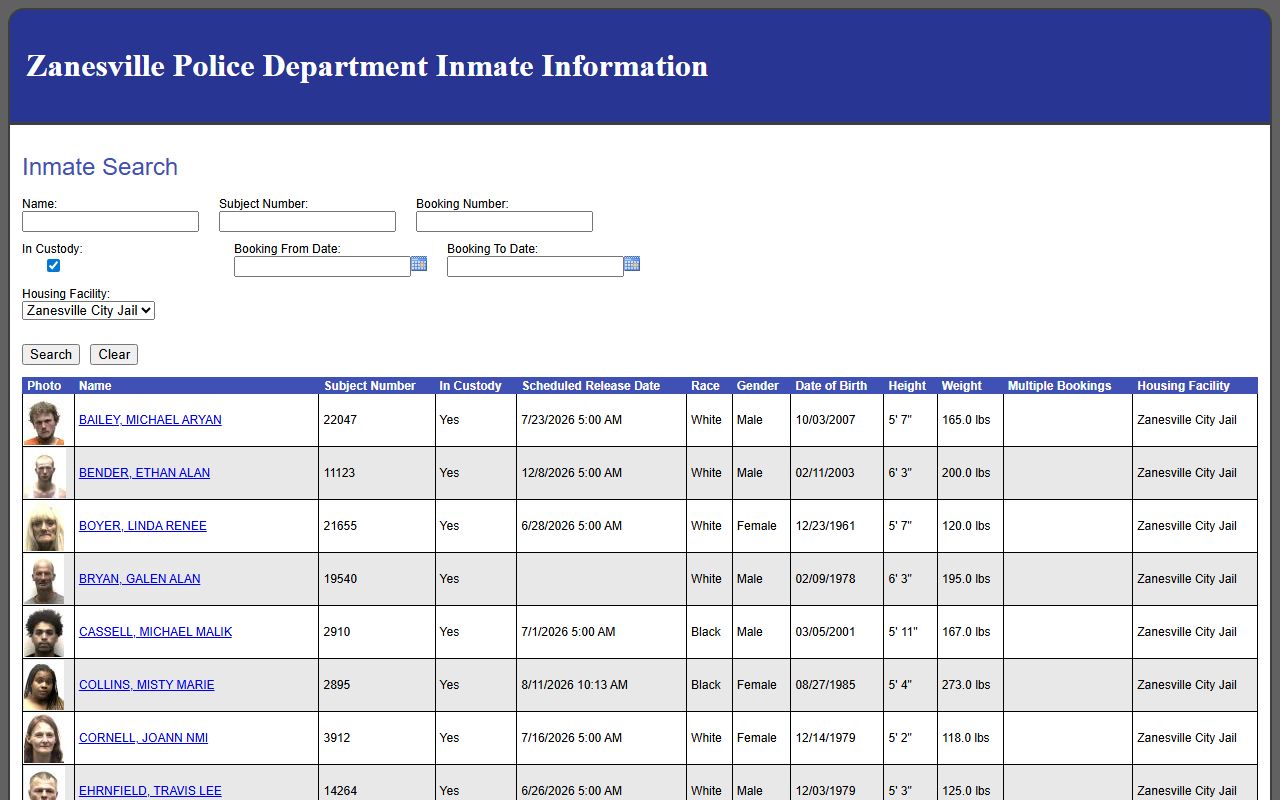Screen dimensions: 1280x800
Task: Click the Scheduled Release Date column header
Action: pos(591,386)
